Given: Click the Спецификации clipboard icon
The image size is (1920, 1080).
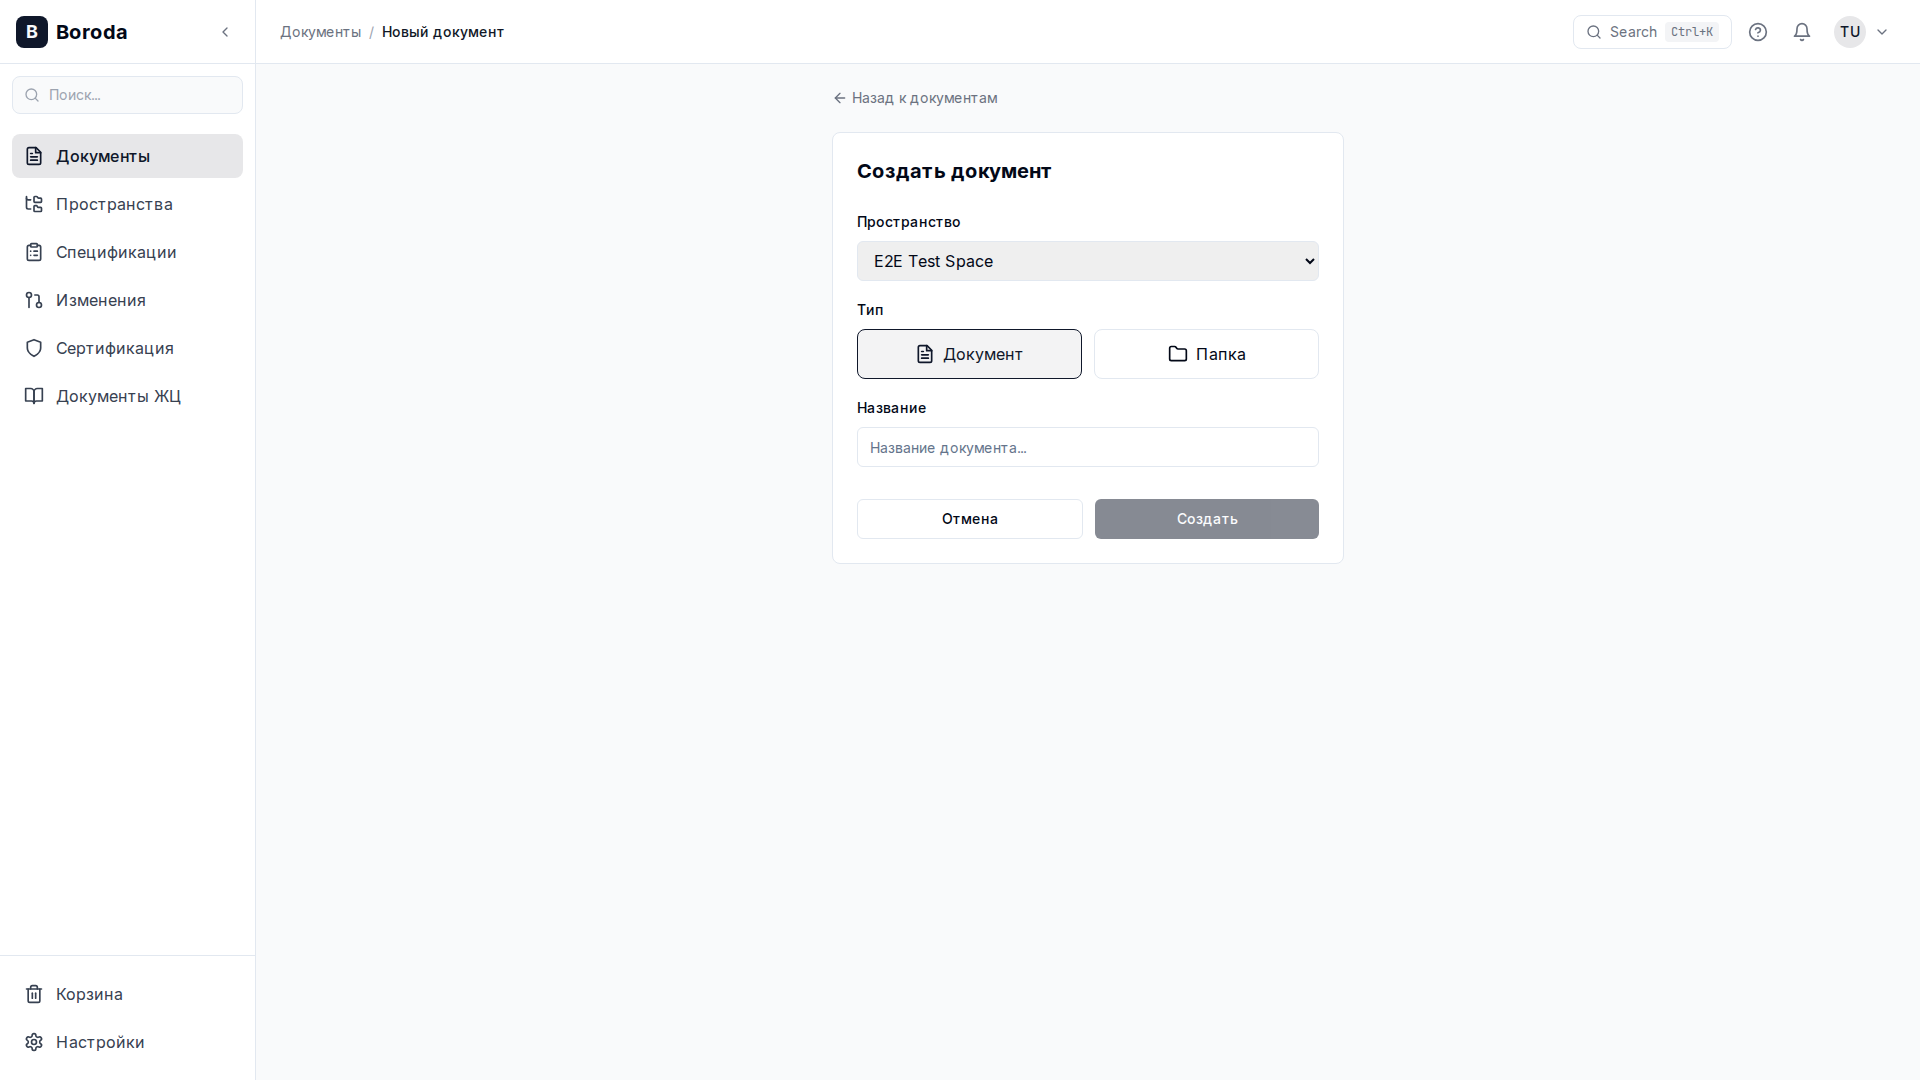Looking at the screenshot, I should (34, 252).
